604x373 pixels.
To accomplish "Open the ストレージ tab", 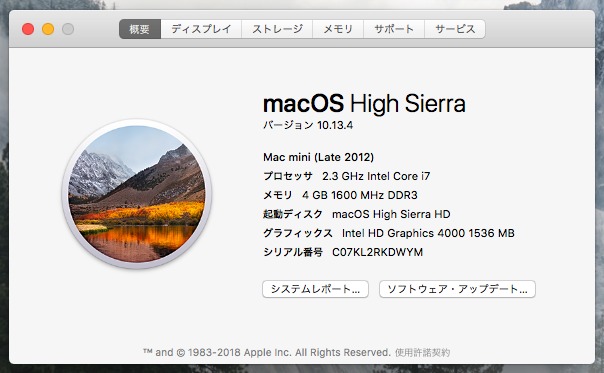I will pyautogui.click(x=277, y=29).
